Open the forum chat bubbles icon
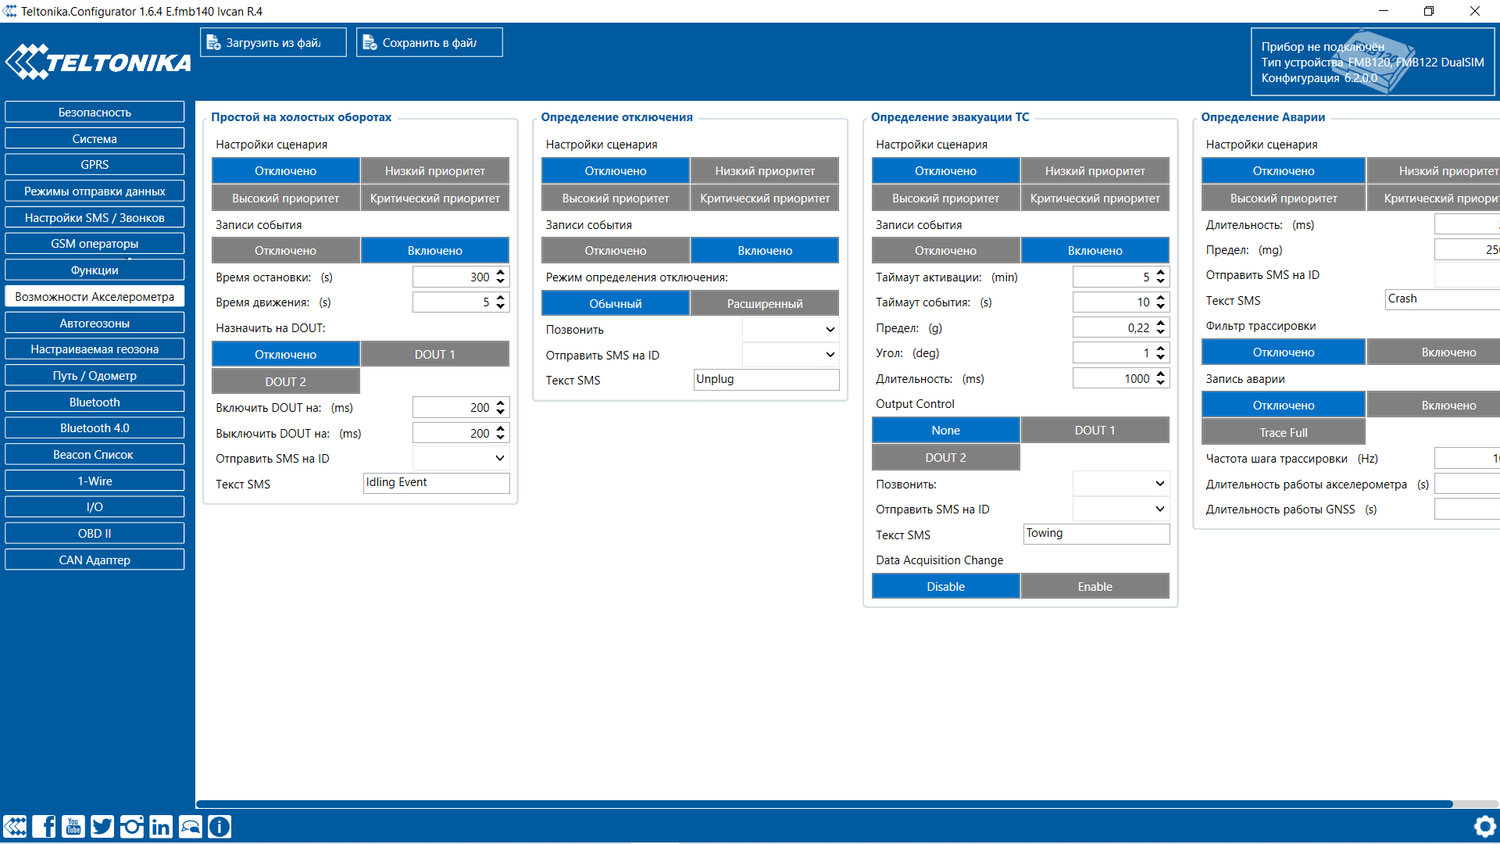1500x844 pixels. pyautogui.click(x=190, y=826)
